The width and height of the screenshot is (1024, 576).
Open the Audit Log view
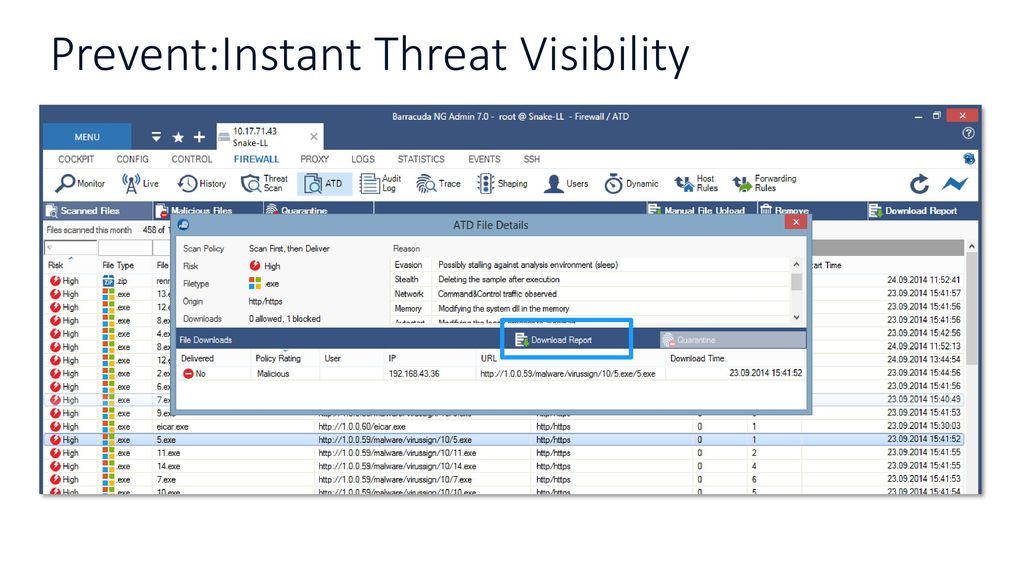pos(381,184)
